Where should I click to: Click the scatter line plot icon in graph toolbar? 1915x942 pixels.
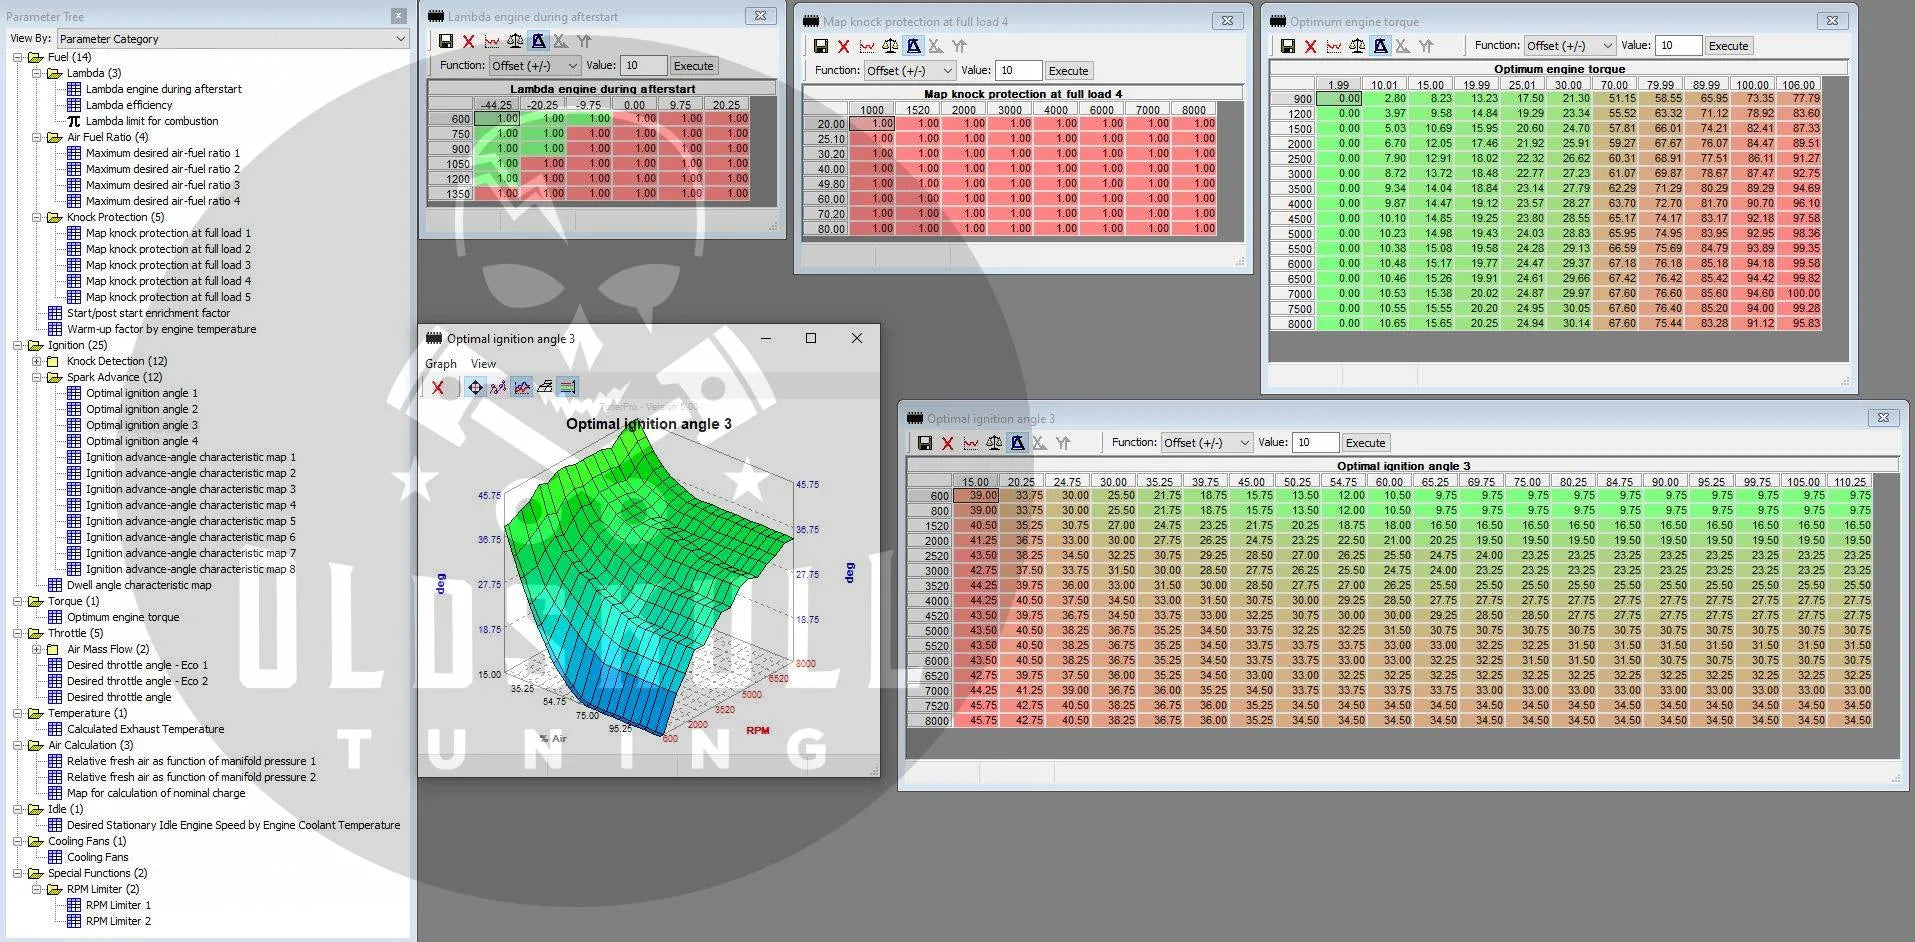(x=498, y=387)
